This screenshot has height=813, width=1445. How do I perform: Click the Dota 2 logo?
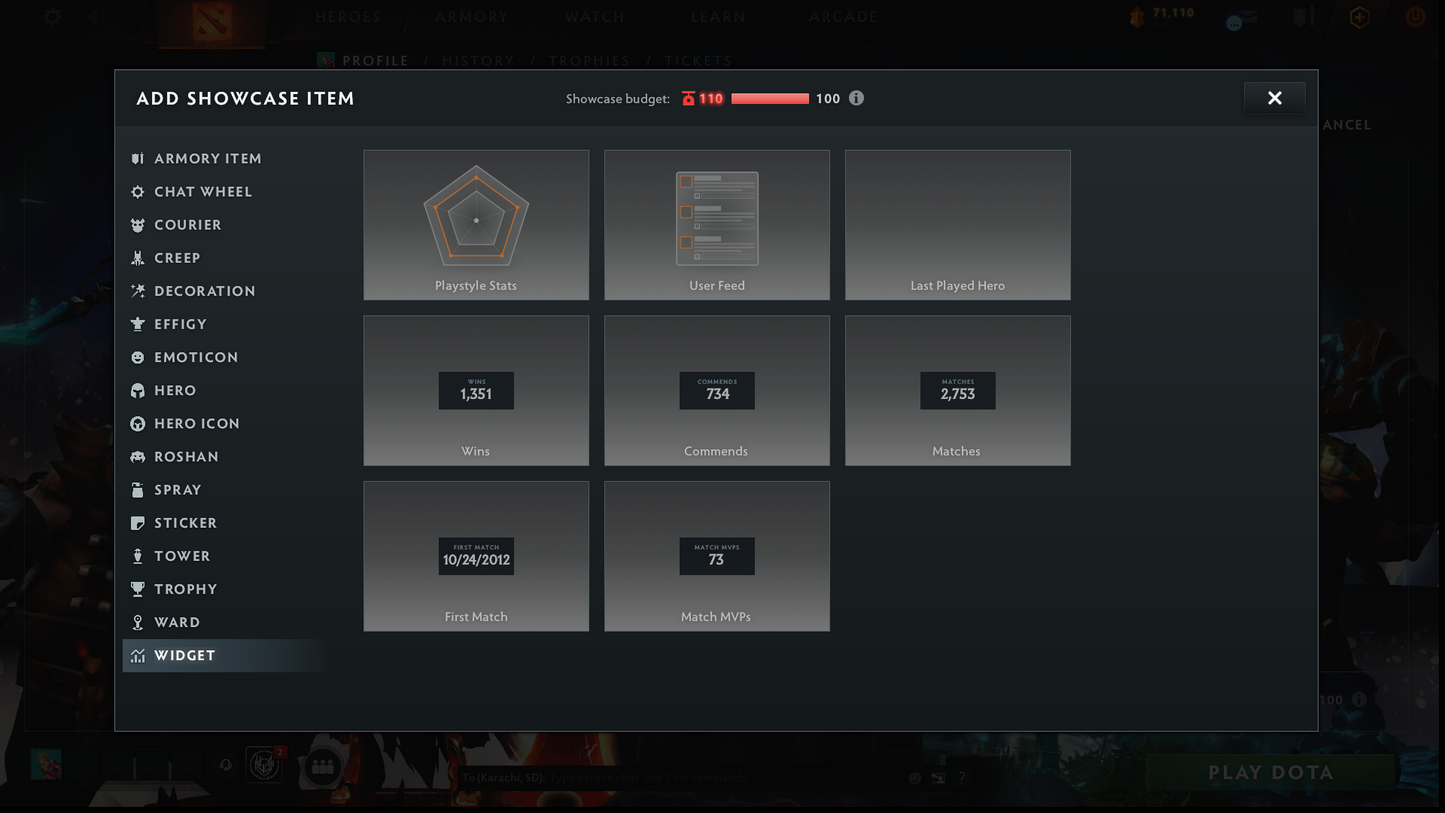[214, 20]
